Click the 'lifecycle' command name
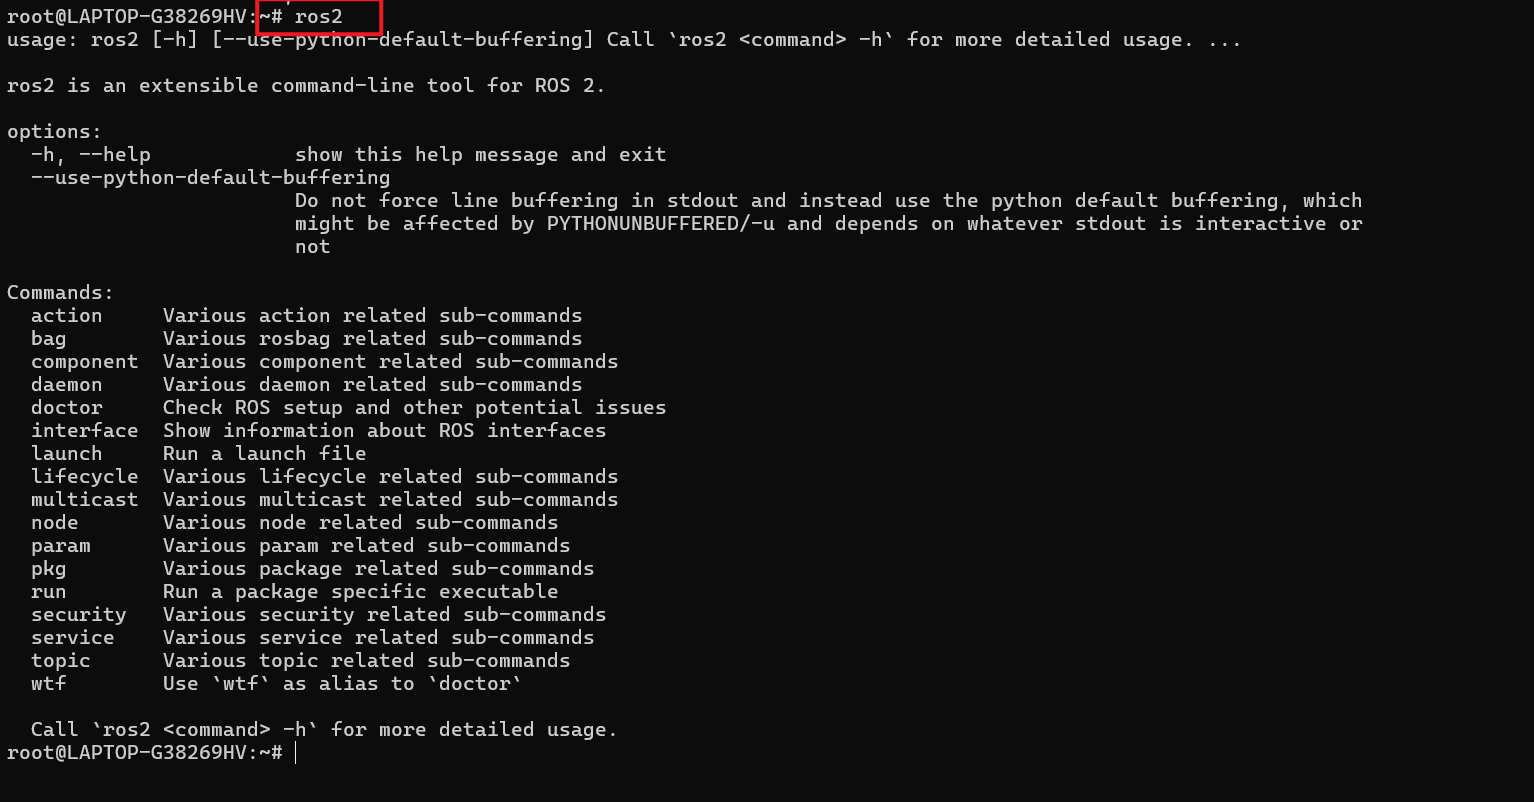The image size is (1534, 802). point(84,476)
